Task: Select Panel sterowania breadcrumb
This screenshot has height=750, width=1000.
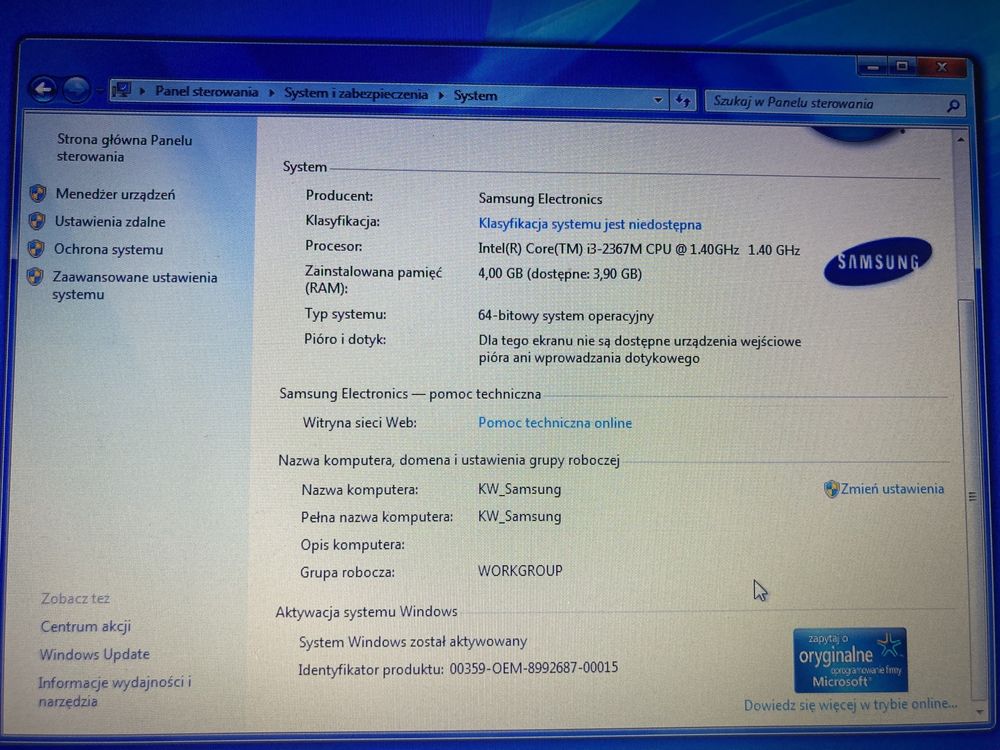Action: pyautogui.click(x=207, y=92)
